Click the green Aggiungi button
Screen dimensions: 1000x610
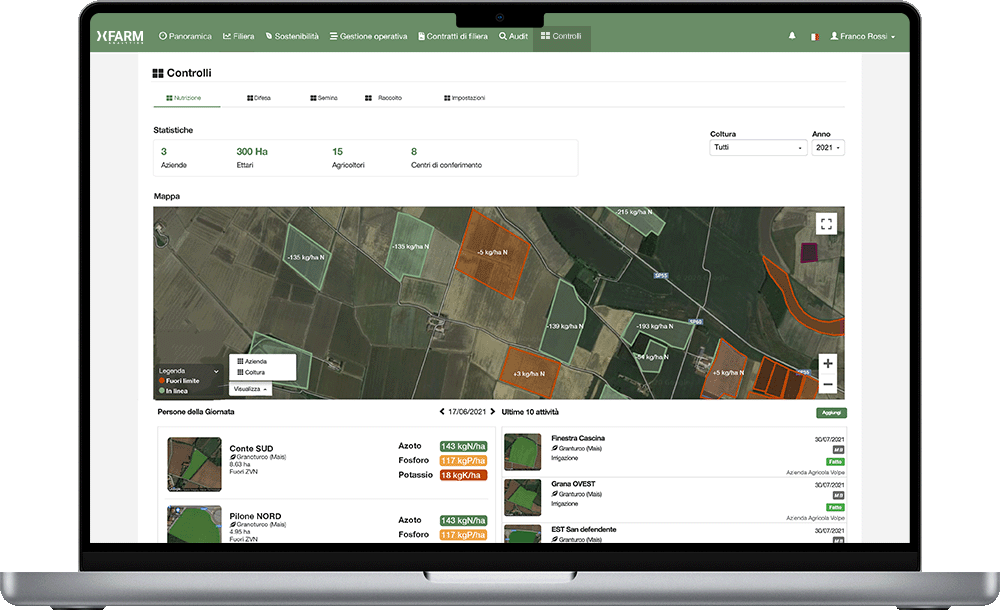(831, 413)
